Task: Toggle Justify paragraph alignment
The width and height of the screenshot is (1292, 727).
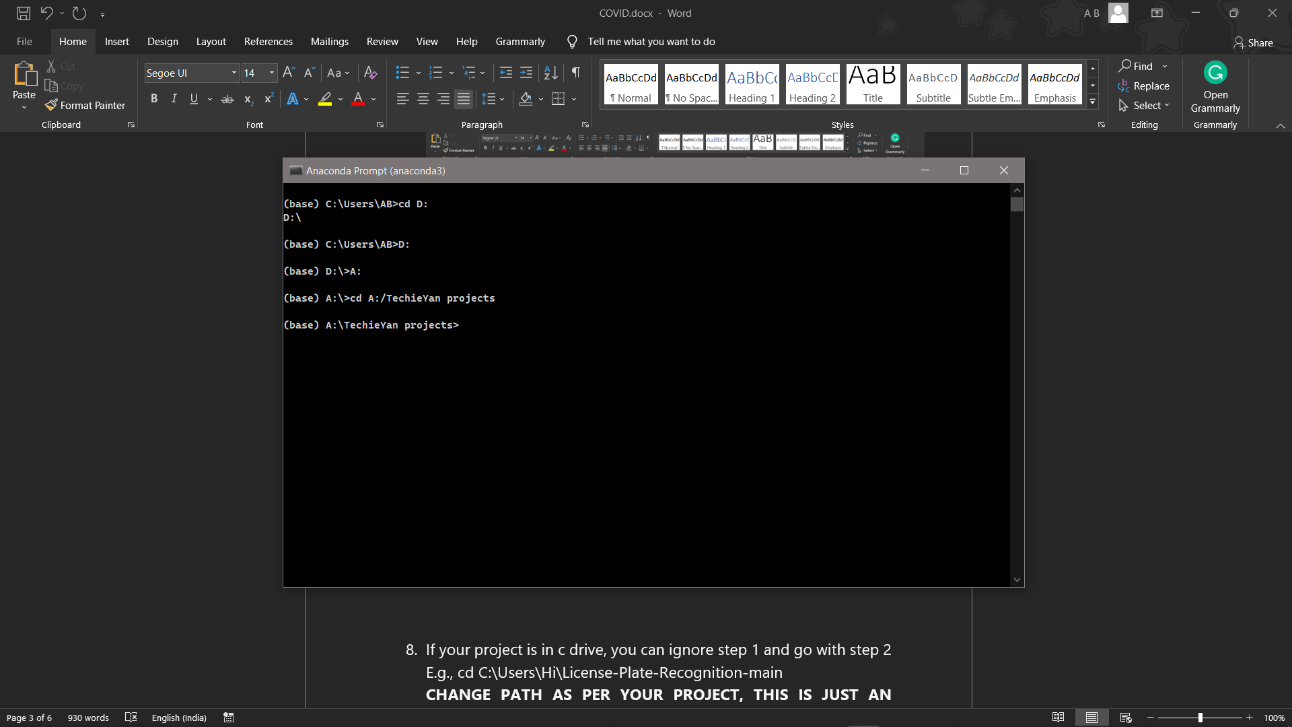Action: pyautogui.click(x=463, y=99)
